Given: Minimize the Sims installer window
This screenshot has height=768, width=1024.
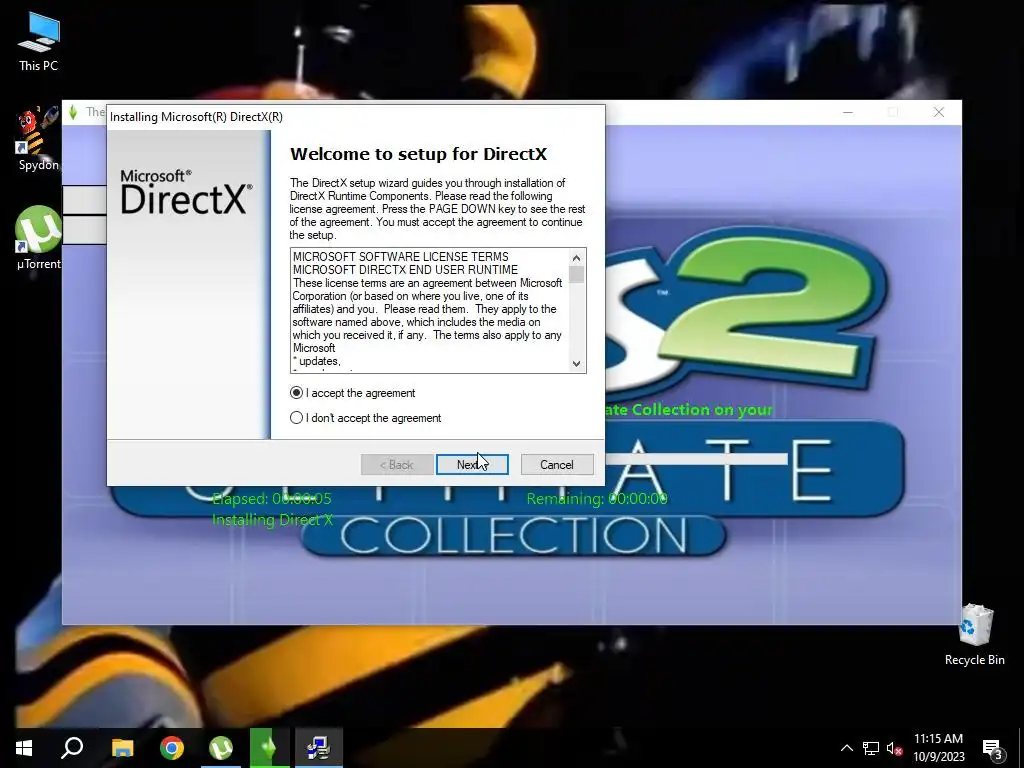Looking at the screenshot, I should 848,112.
